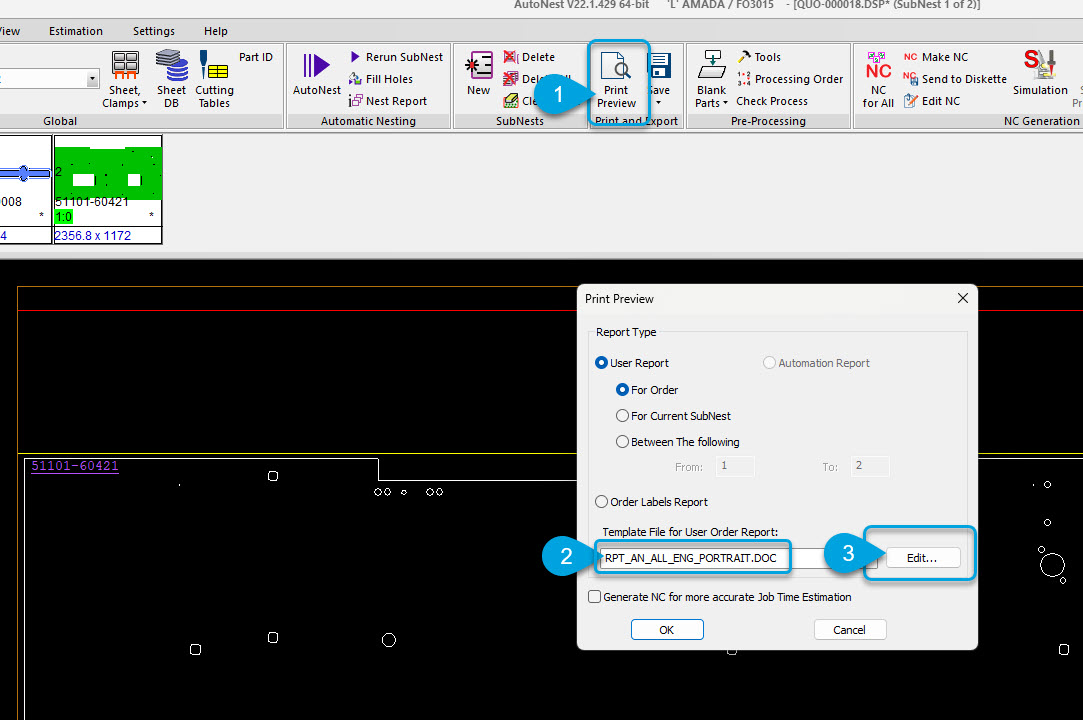Expand the Blank Parts dropdown arrow
Screen dimensions: 1083x720
[725, 103]
